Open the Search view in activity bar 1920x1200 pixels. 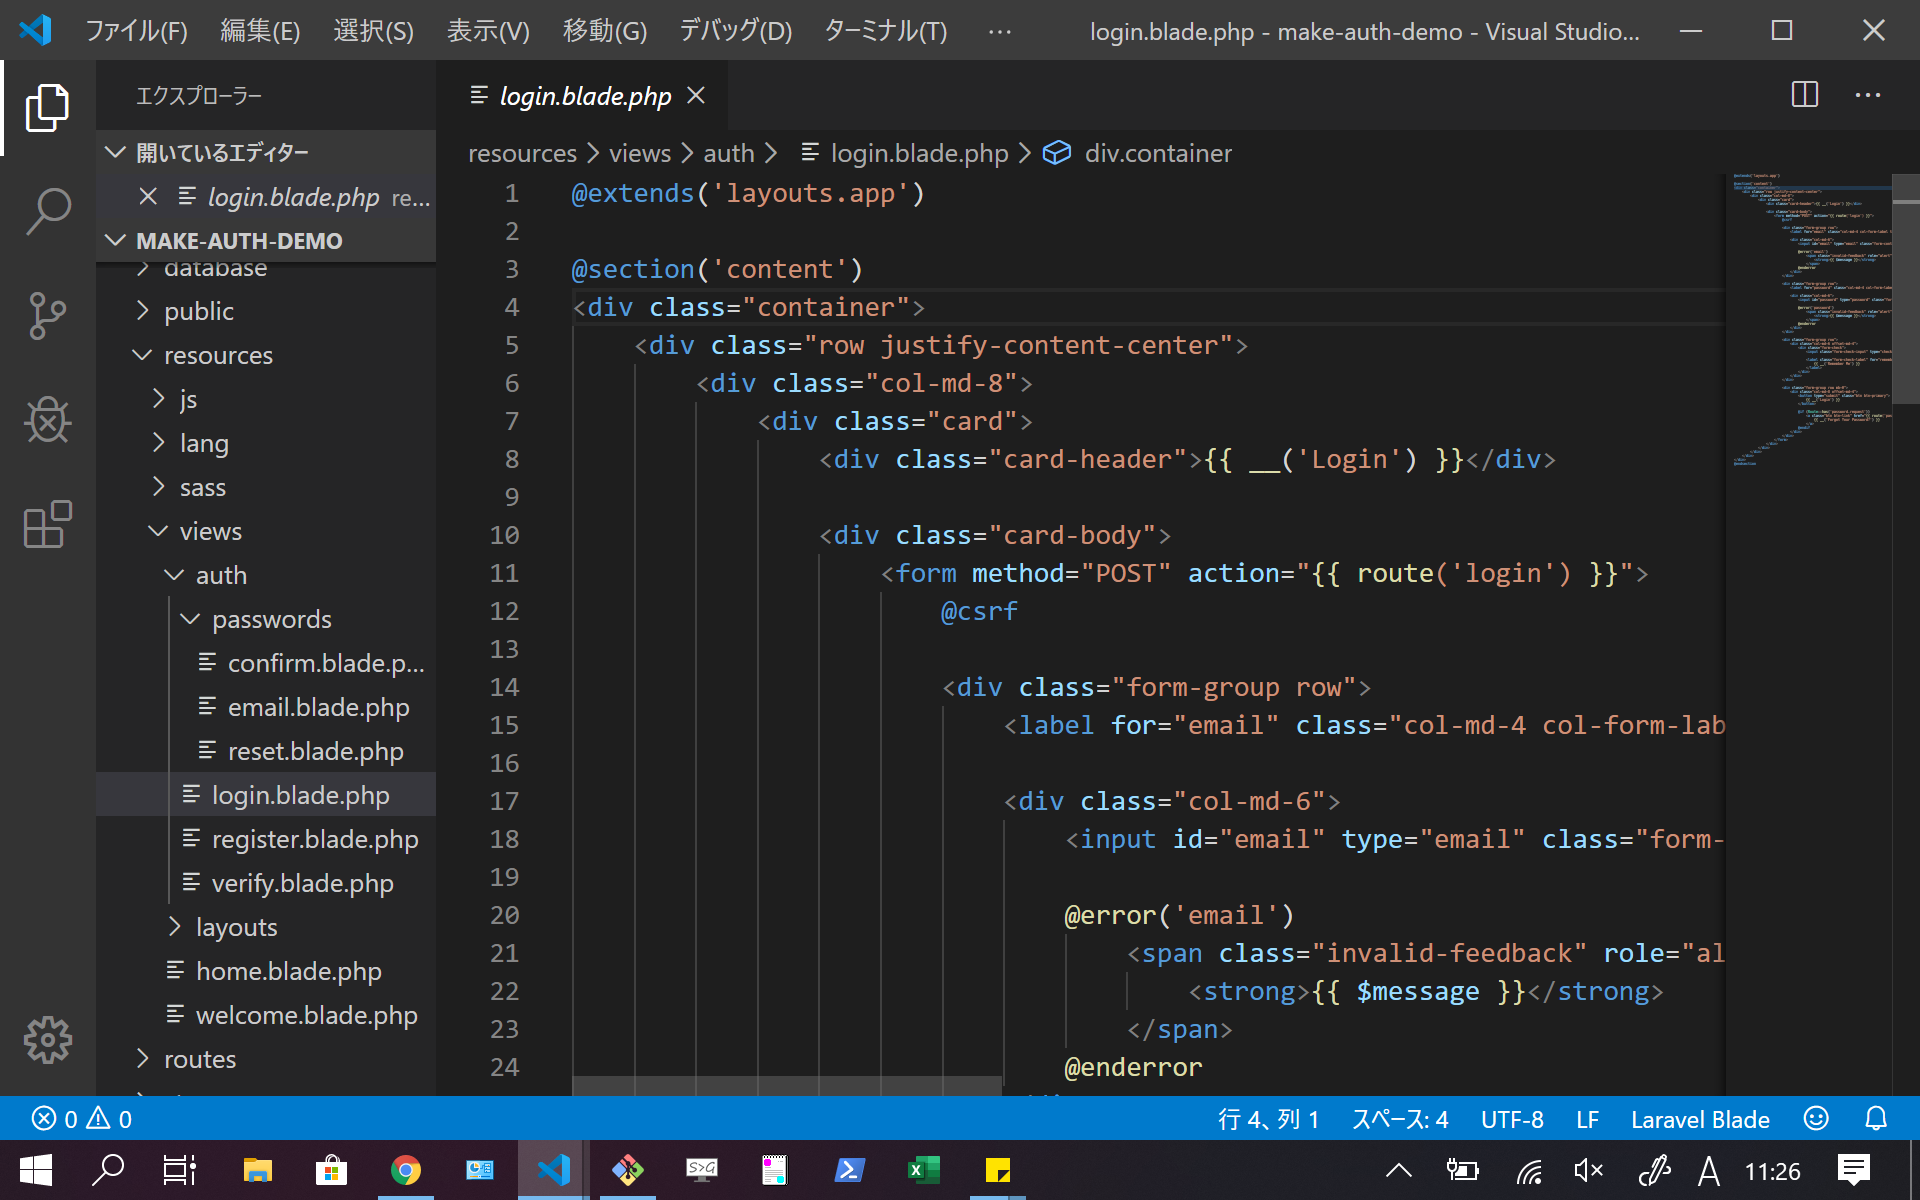47,211
